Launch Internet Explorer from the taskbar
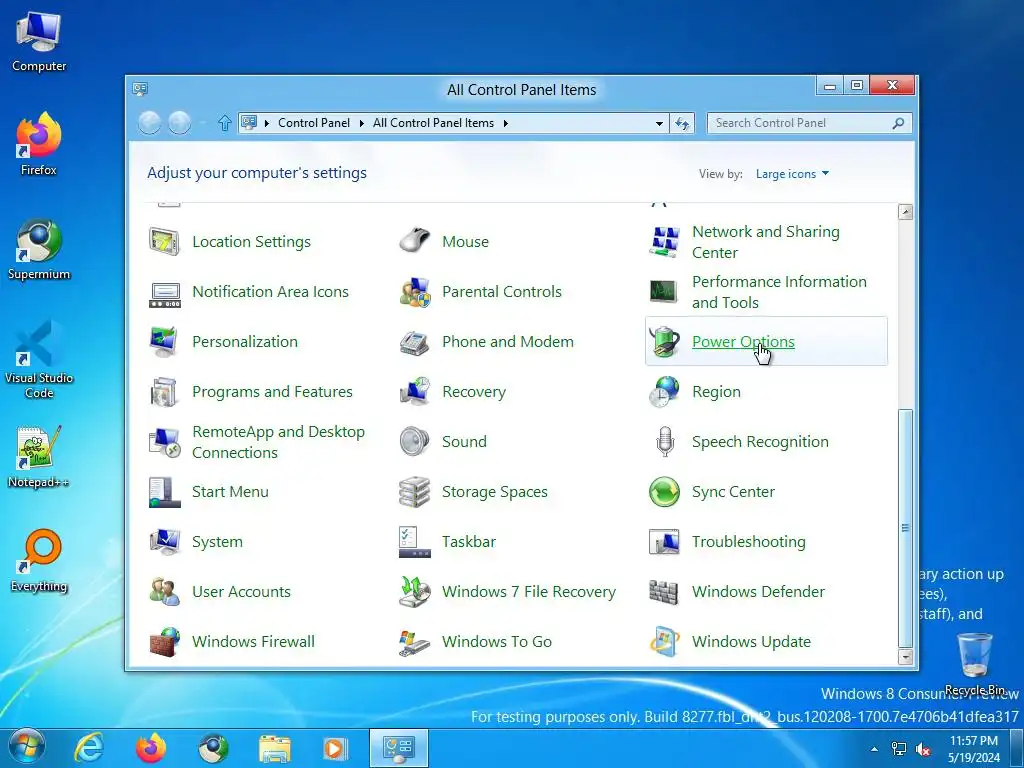 (89, 748)
